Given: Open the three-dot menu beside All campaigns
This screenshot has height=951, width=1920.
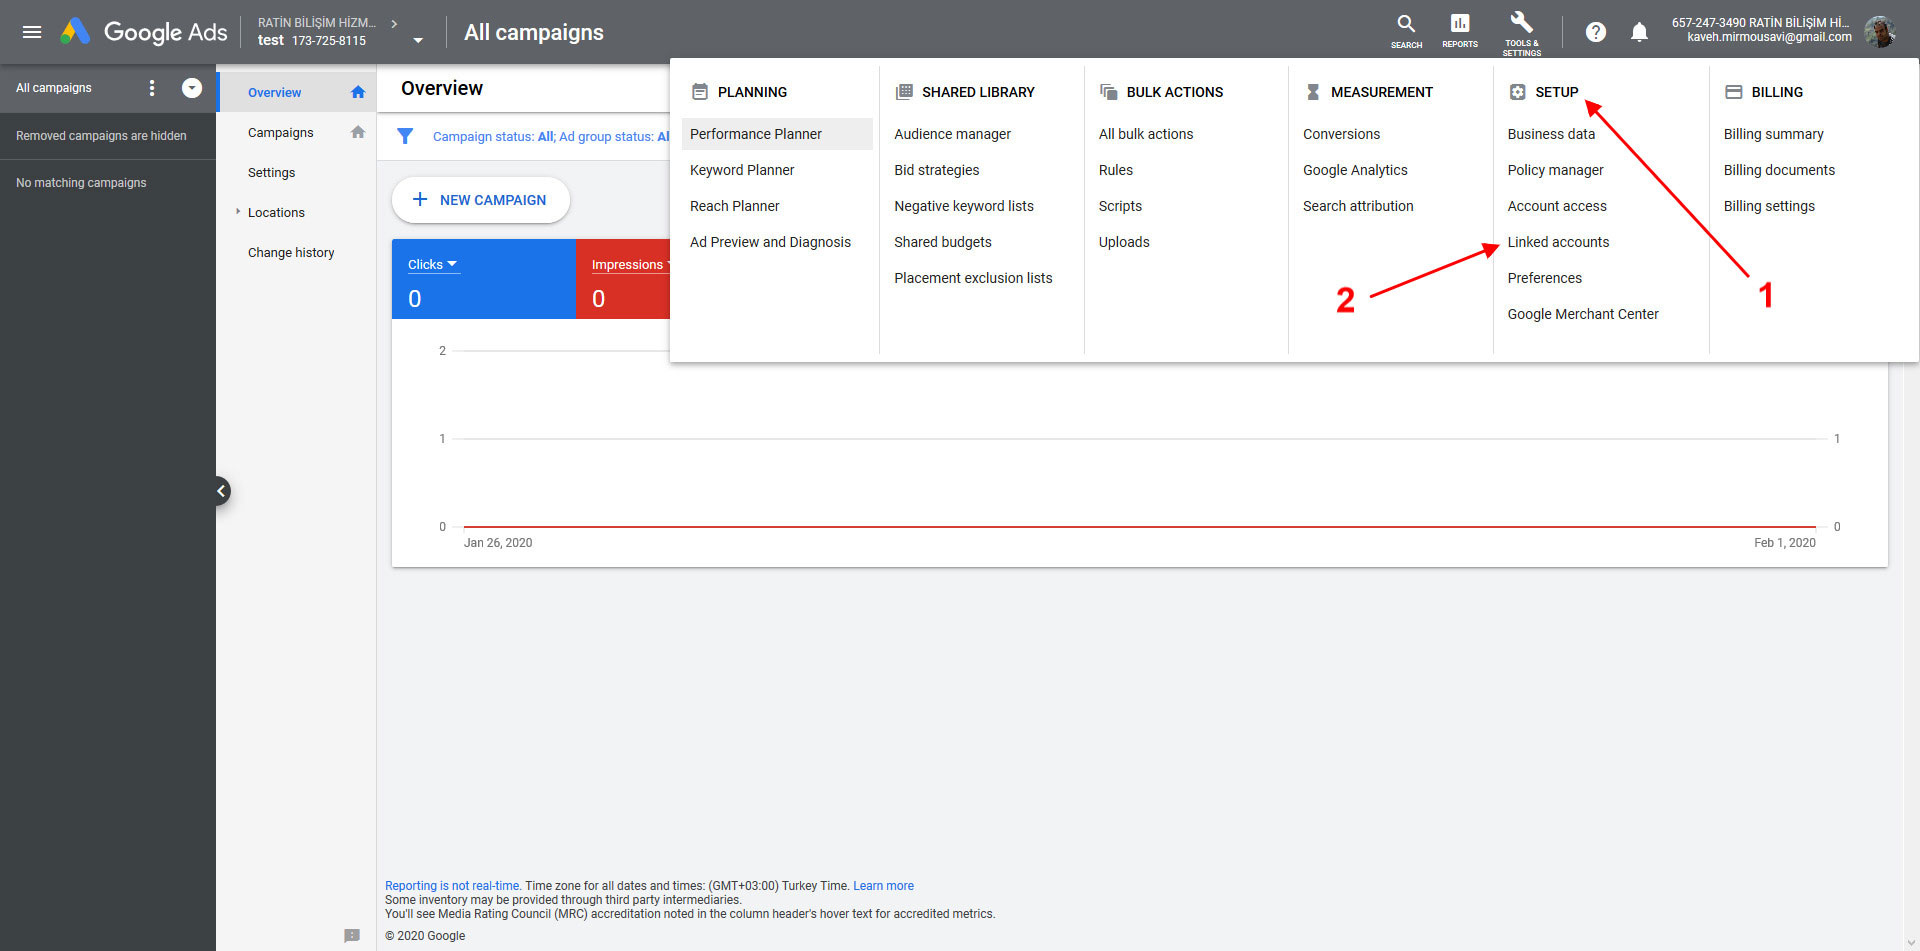Looking at the screenshot, I should click(x=152, y=88).
